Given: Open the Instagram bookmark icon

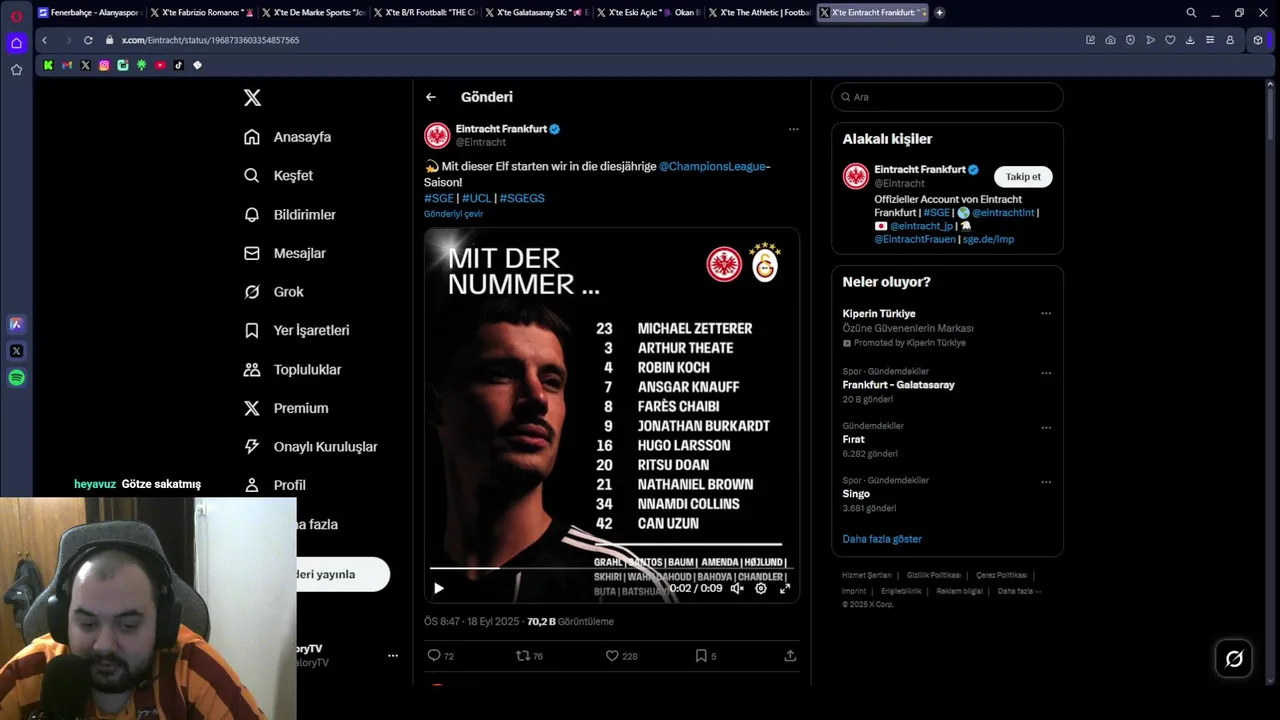Looking at the screenshot, I should [x=104, y=65].
